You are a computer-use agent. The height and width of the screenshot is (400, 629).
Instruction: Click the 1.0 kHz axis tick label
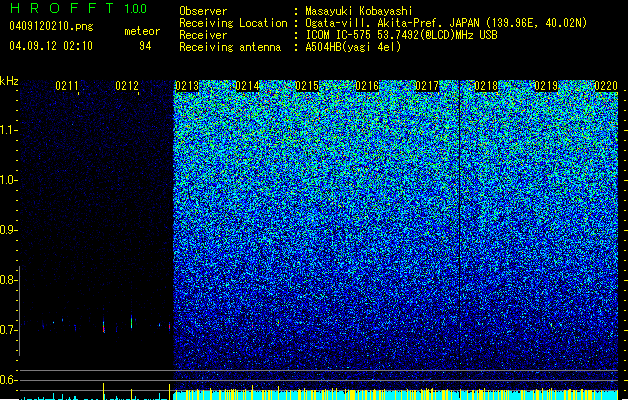(8, 180)
